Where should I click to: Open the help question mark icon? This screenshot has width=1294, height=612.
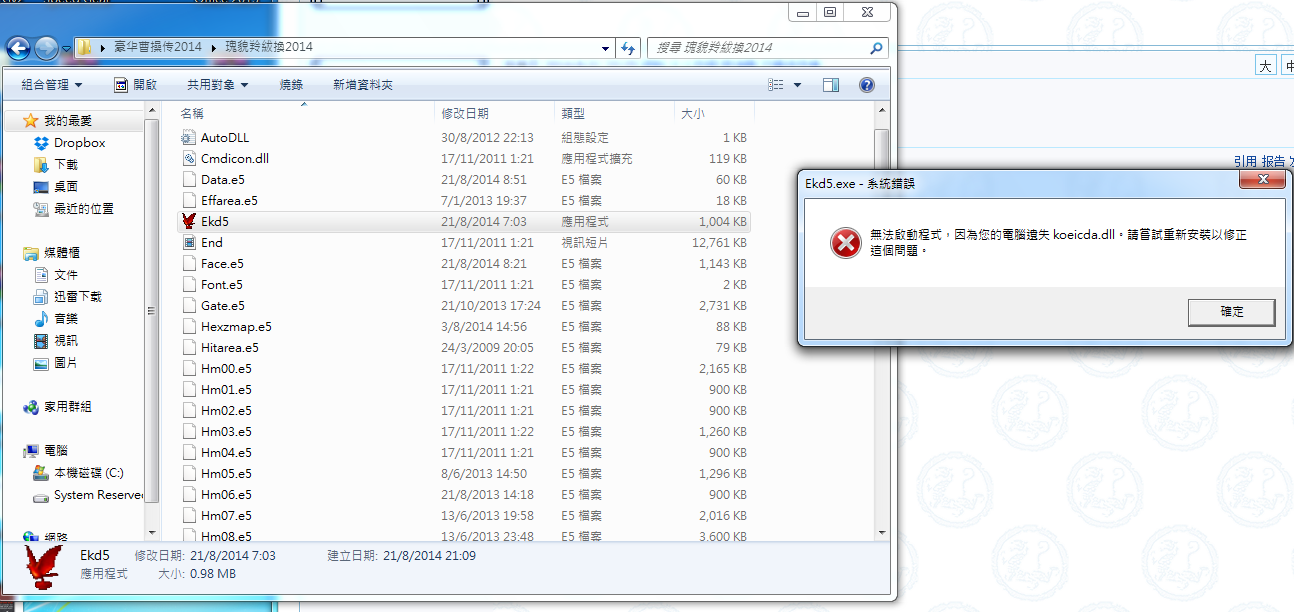pos(867,85)
